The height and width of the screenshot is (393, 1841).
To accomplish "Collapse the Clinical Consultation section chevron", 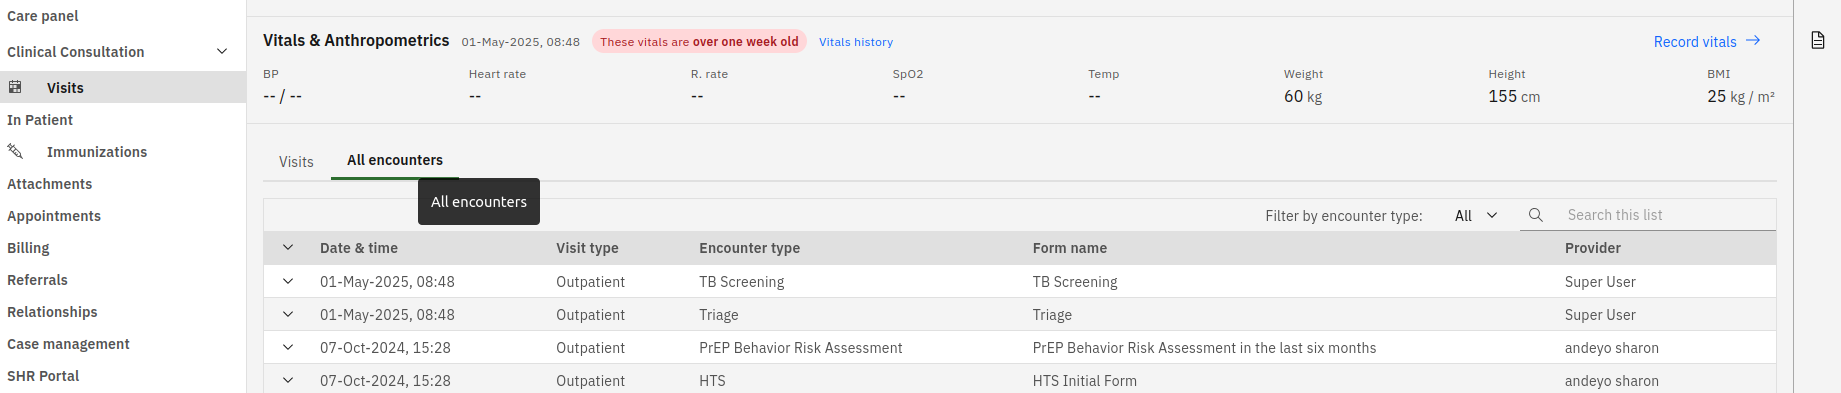I will click(x=222, y=51).
